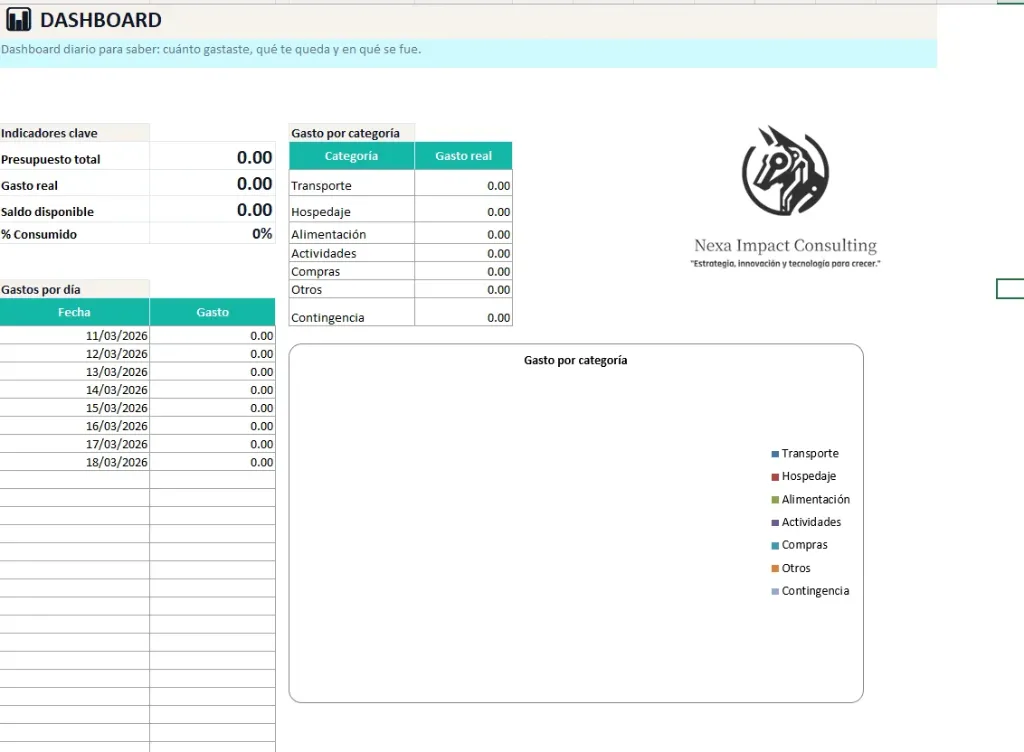Click the Gasto real header in category table
This screenshot has height=752, width=1024.
(462, 155)
